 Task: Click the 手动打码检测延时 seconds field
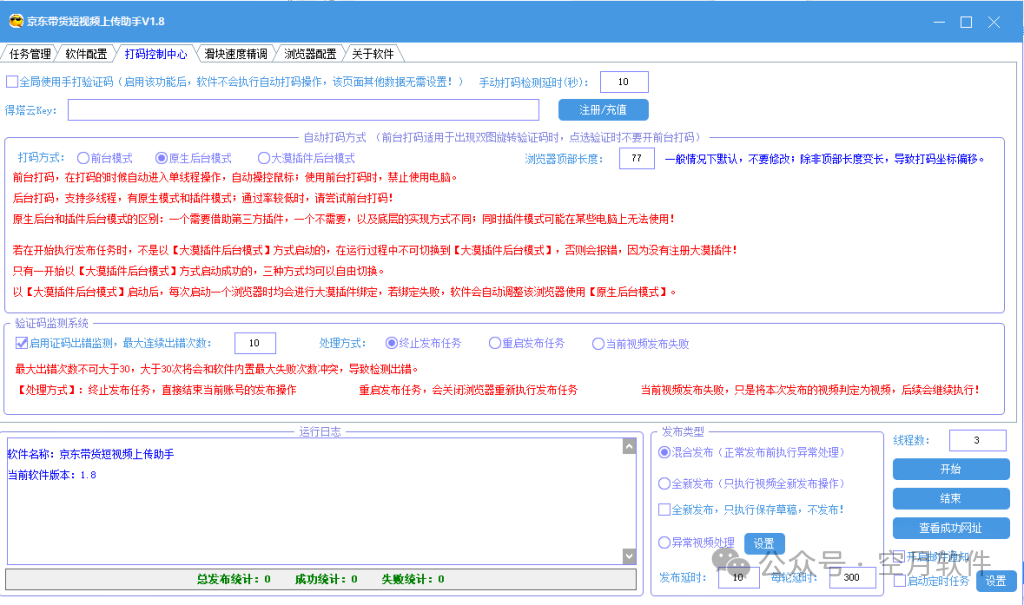click(x=624, y=82)
